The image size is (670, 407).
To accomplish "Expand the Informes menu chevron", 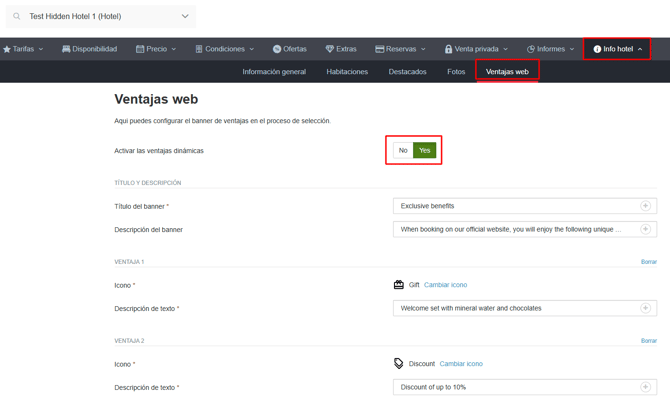I will [572, 49].
